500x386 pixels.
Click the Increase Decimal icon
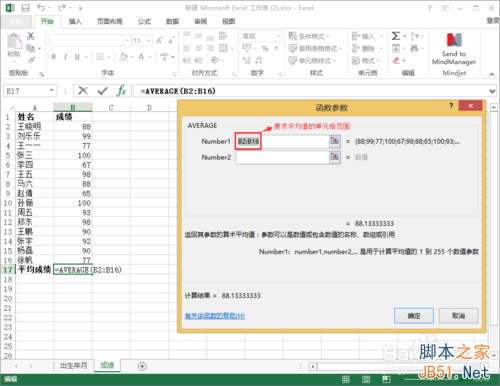247,60
